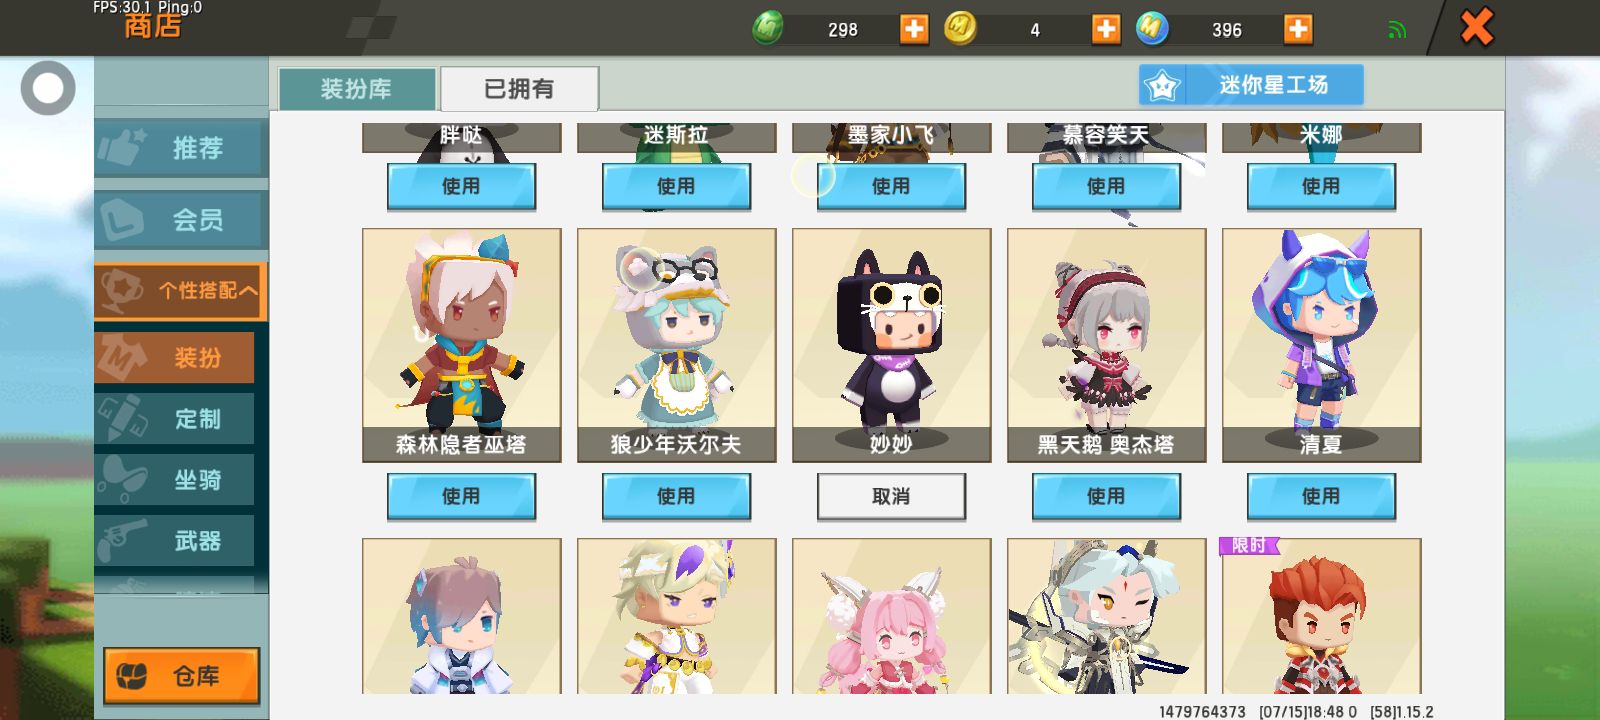Image resolution: width=1600 pixels, height=720 pixels.
Task: Open the 仓库 warehouse
Action: pyautogui.click(x=181, y=676)
